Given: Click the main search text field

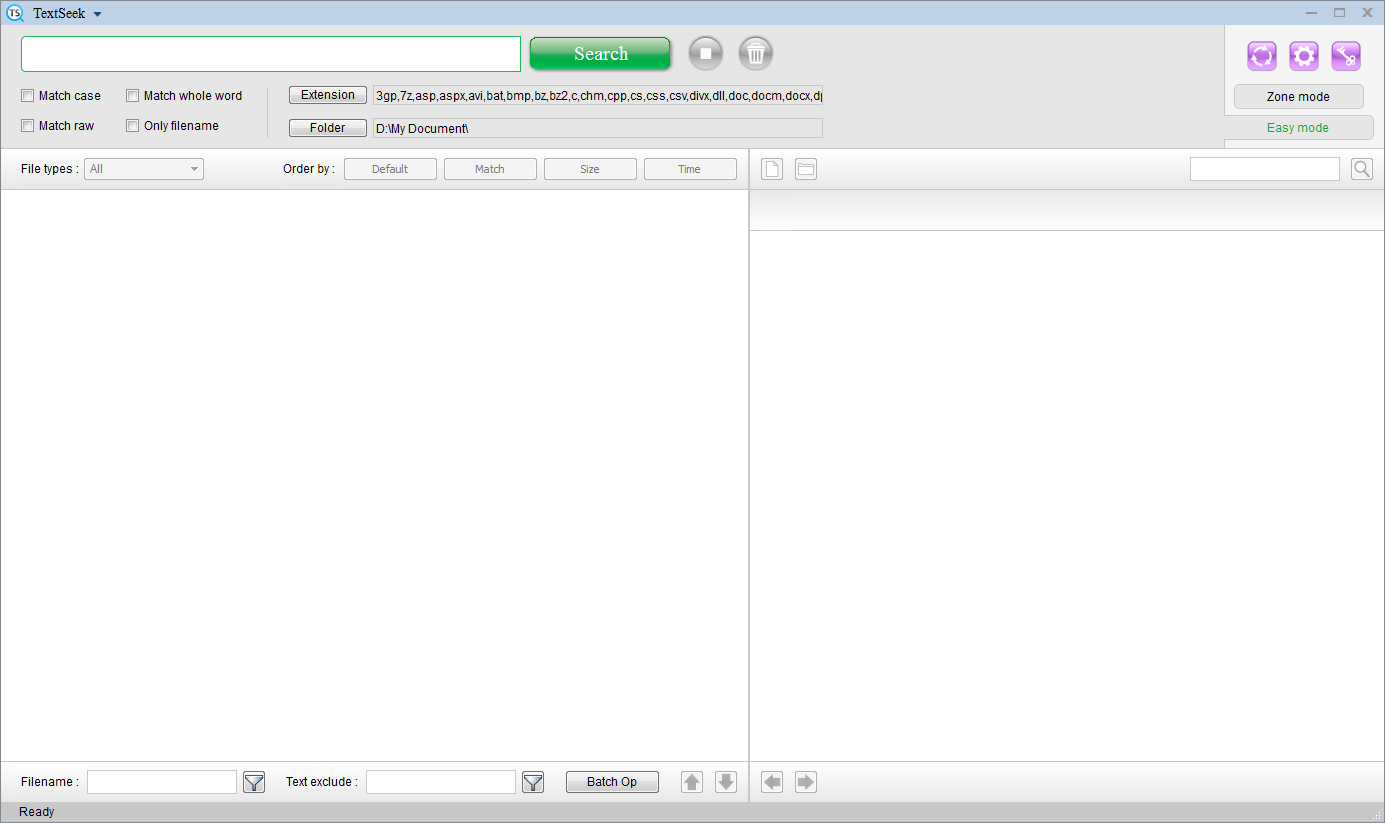Looking at the screenshot, I should 271,54.
